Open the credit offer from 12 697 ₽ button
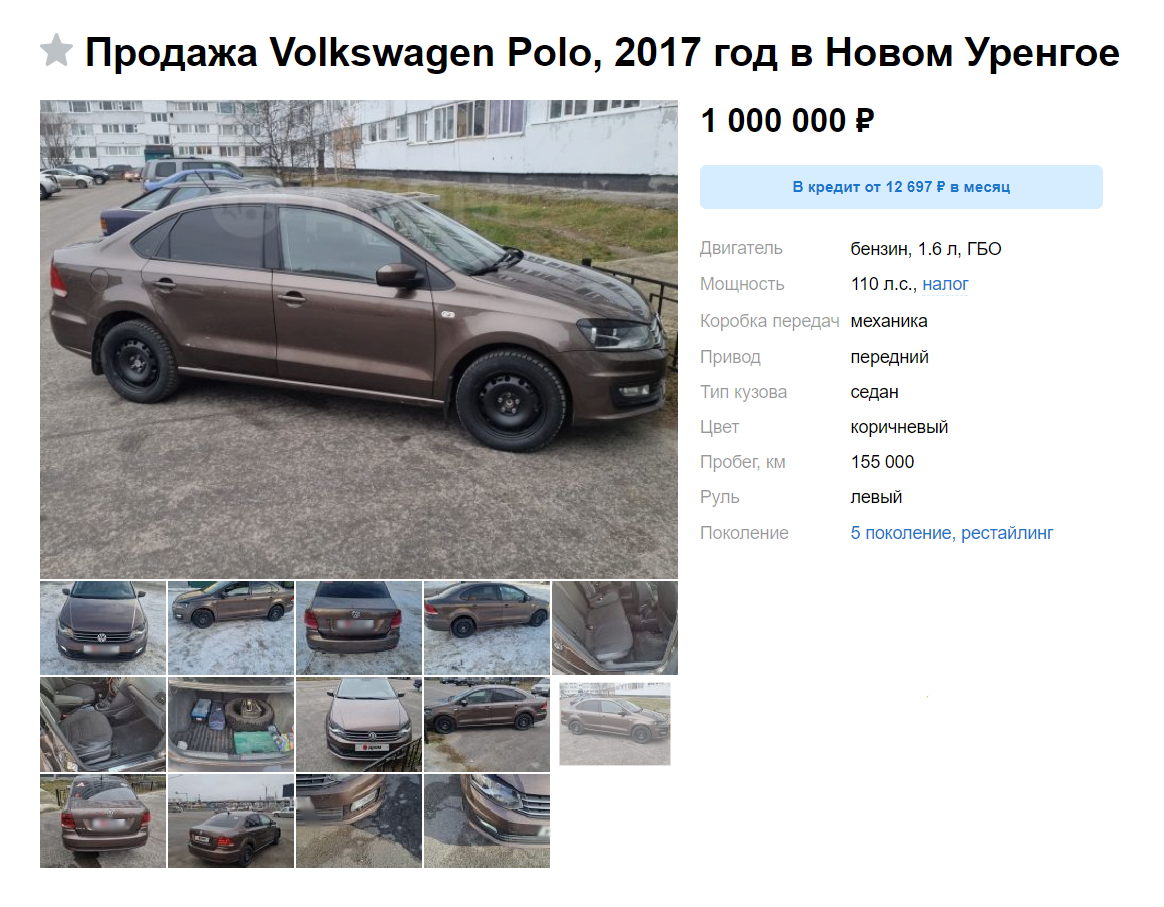The width and height of the screenshot is (1164, 907). pos(900,187)
